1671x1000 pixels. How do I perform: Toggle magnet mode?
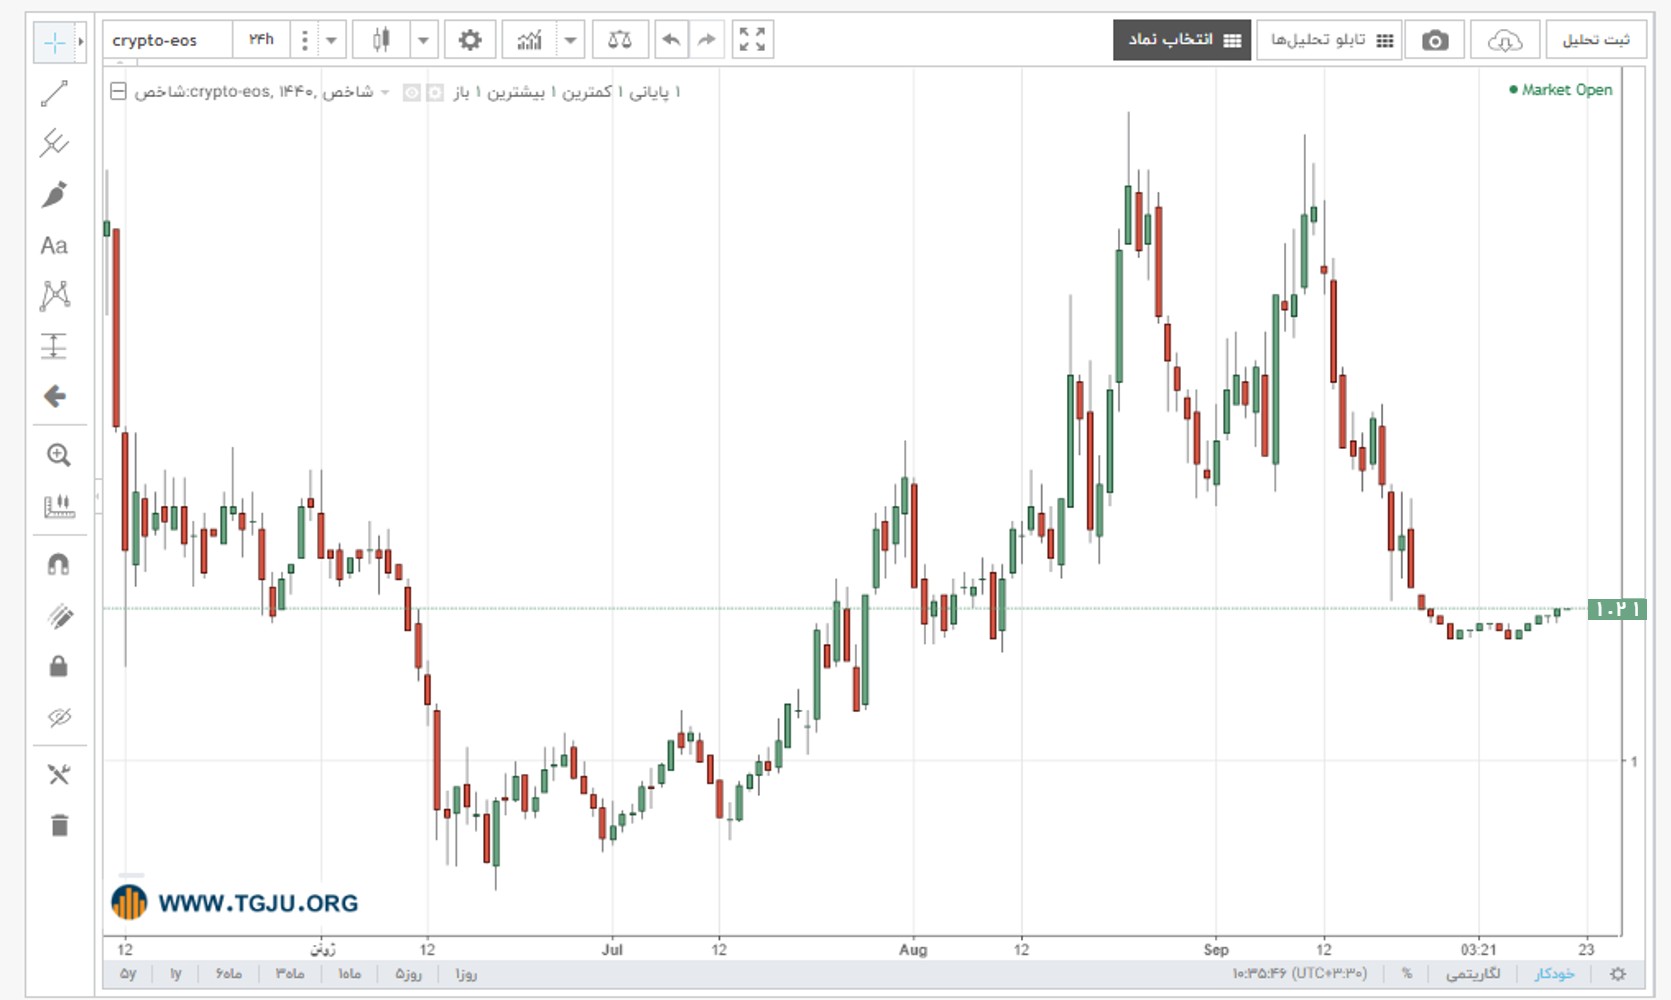pos(59,565)
